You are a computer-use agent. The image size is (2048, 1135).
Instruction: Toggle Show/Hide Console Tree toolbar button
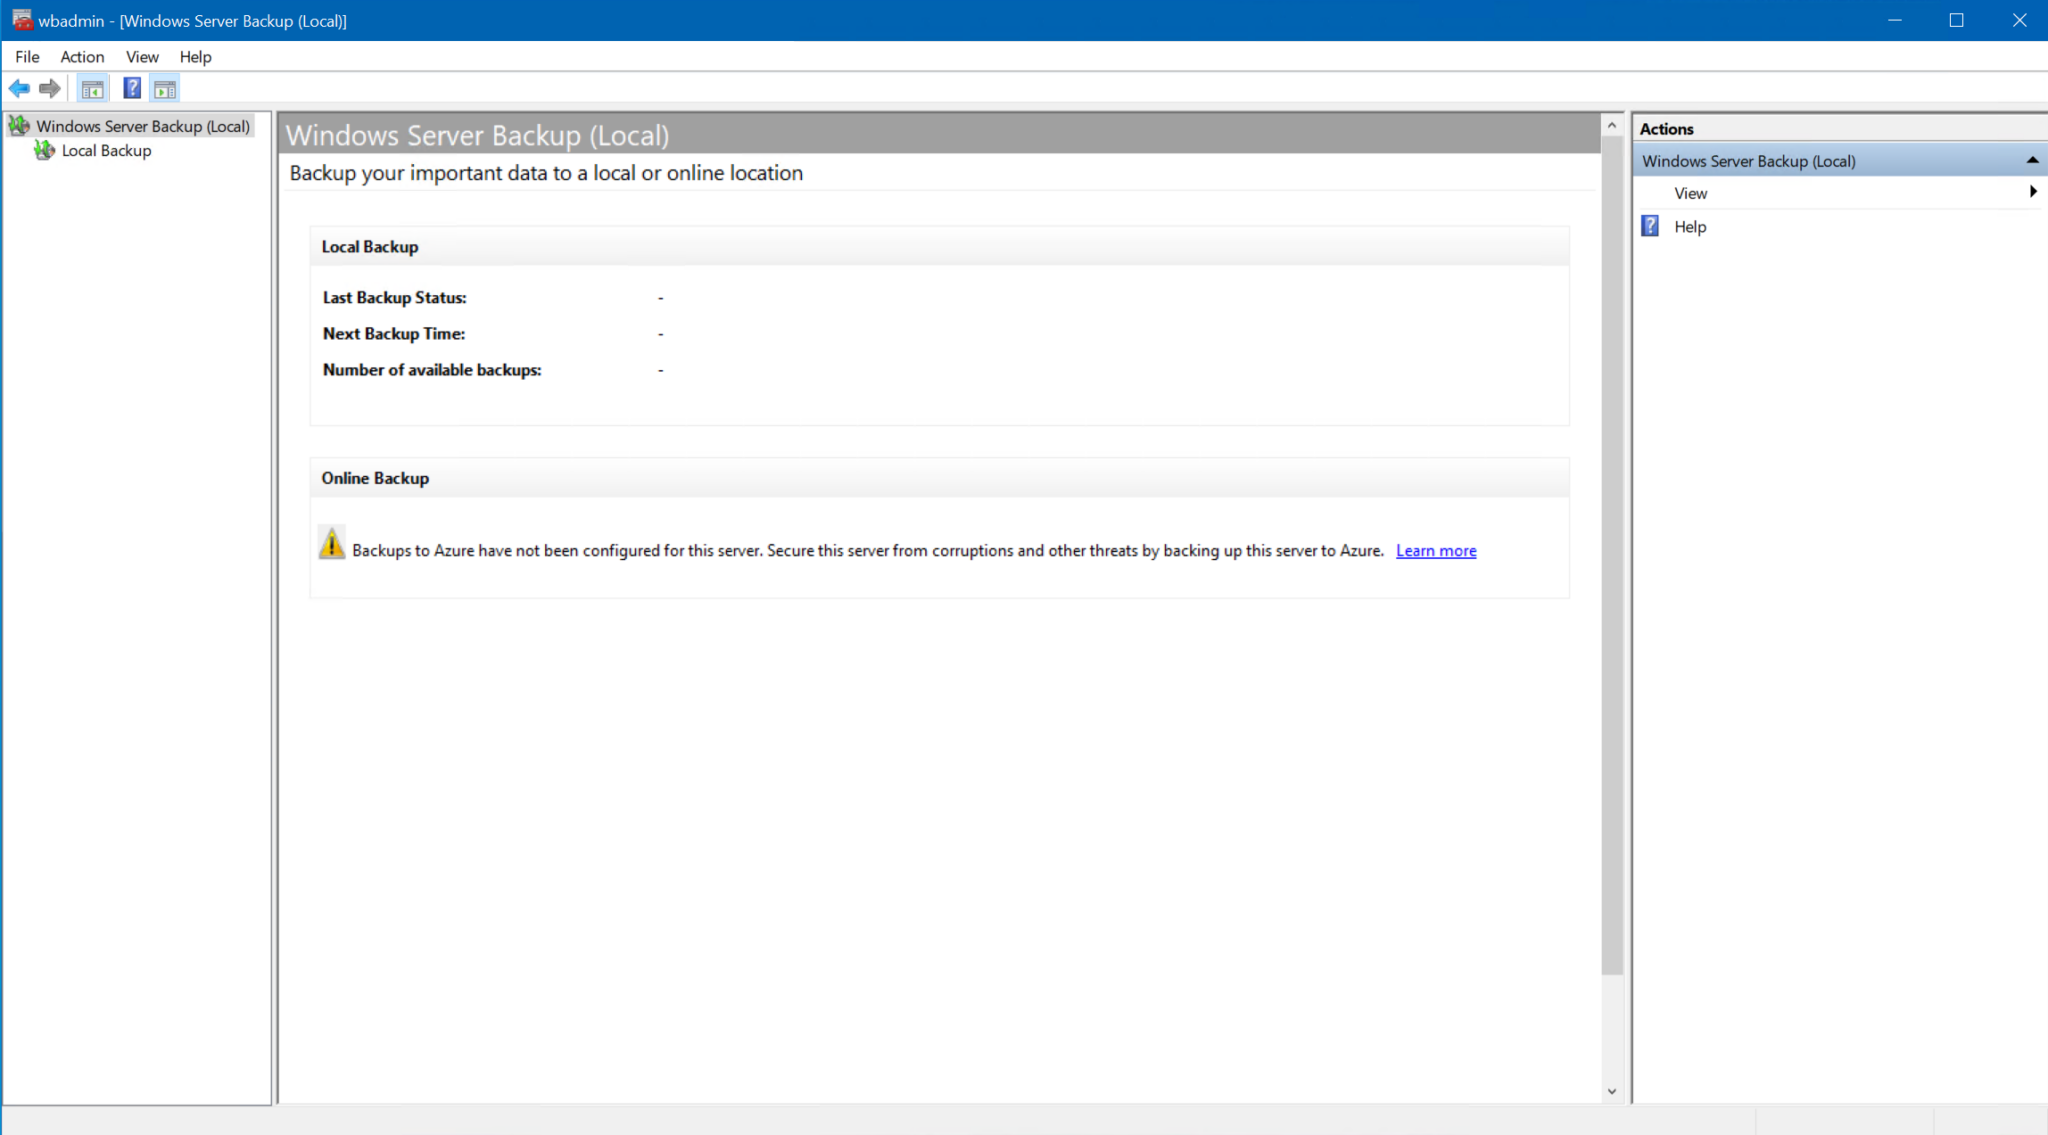pos(93,89)
